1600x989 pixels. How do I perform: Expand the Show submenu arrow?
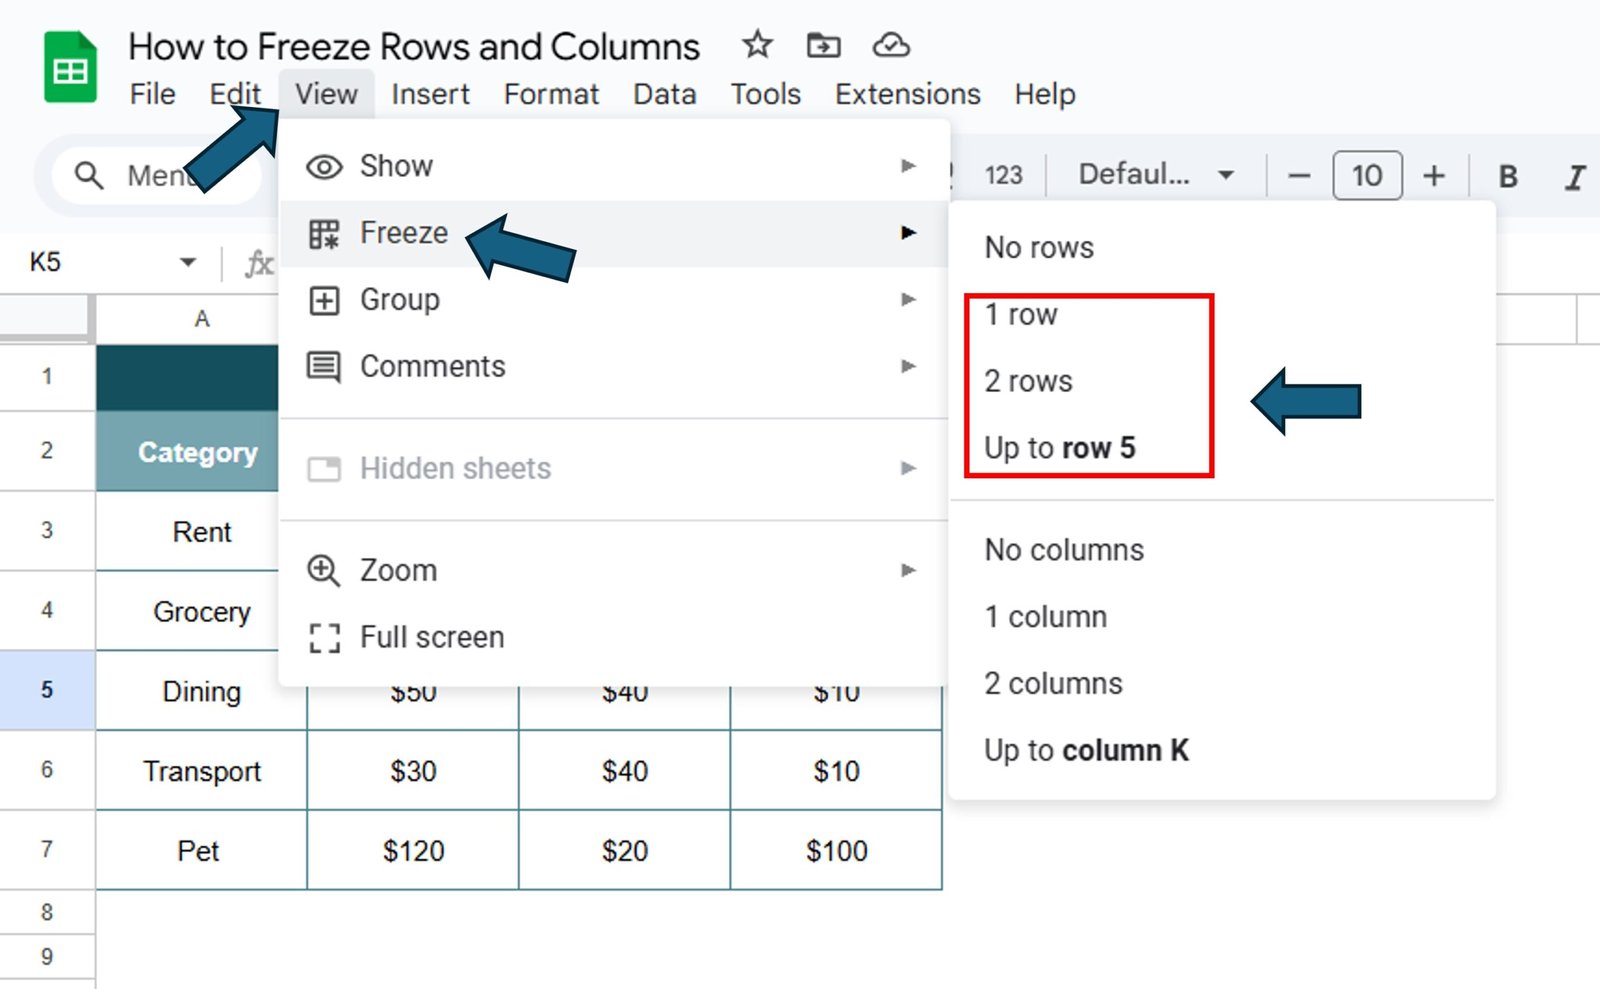(x=908, y=166)
